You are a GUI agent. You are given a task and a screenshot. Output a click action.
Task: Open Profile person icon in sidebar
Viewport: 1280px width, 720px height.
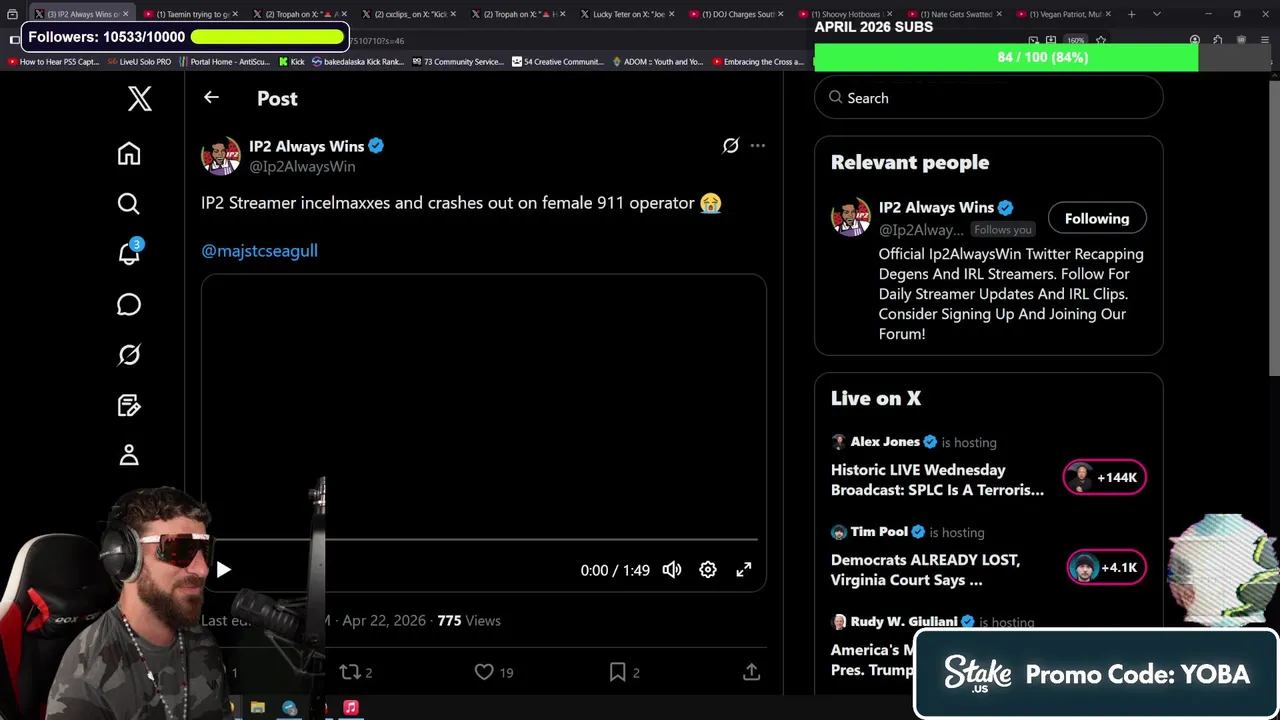coord(129,455)
